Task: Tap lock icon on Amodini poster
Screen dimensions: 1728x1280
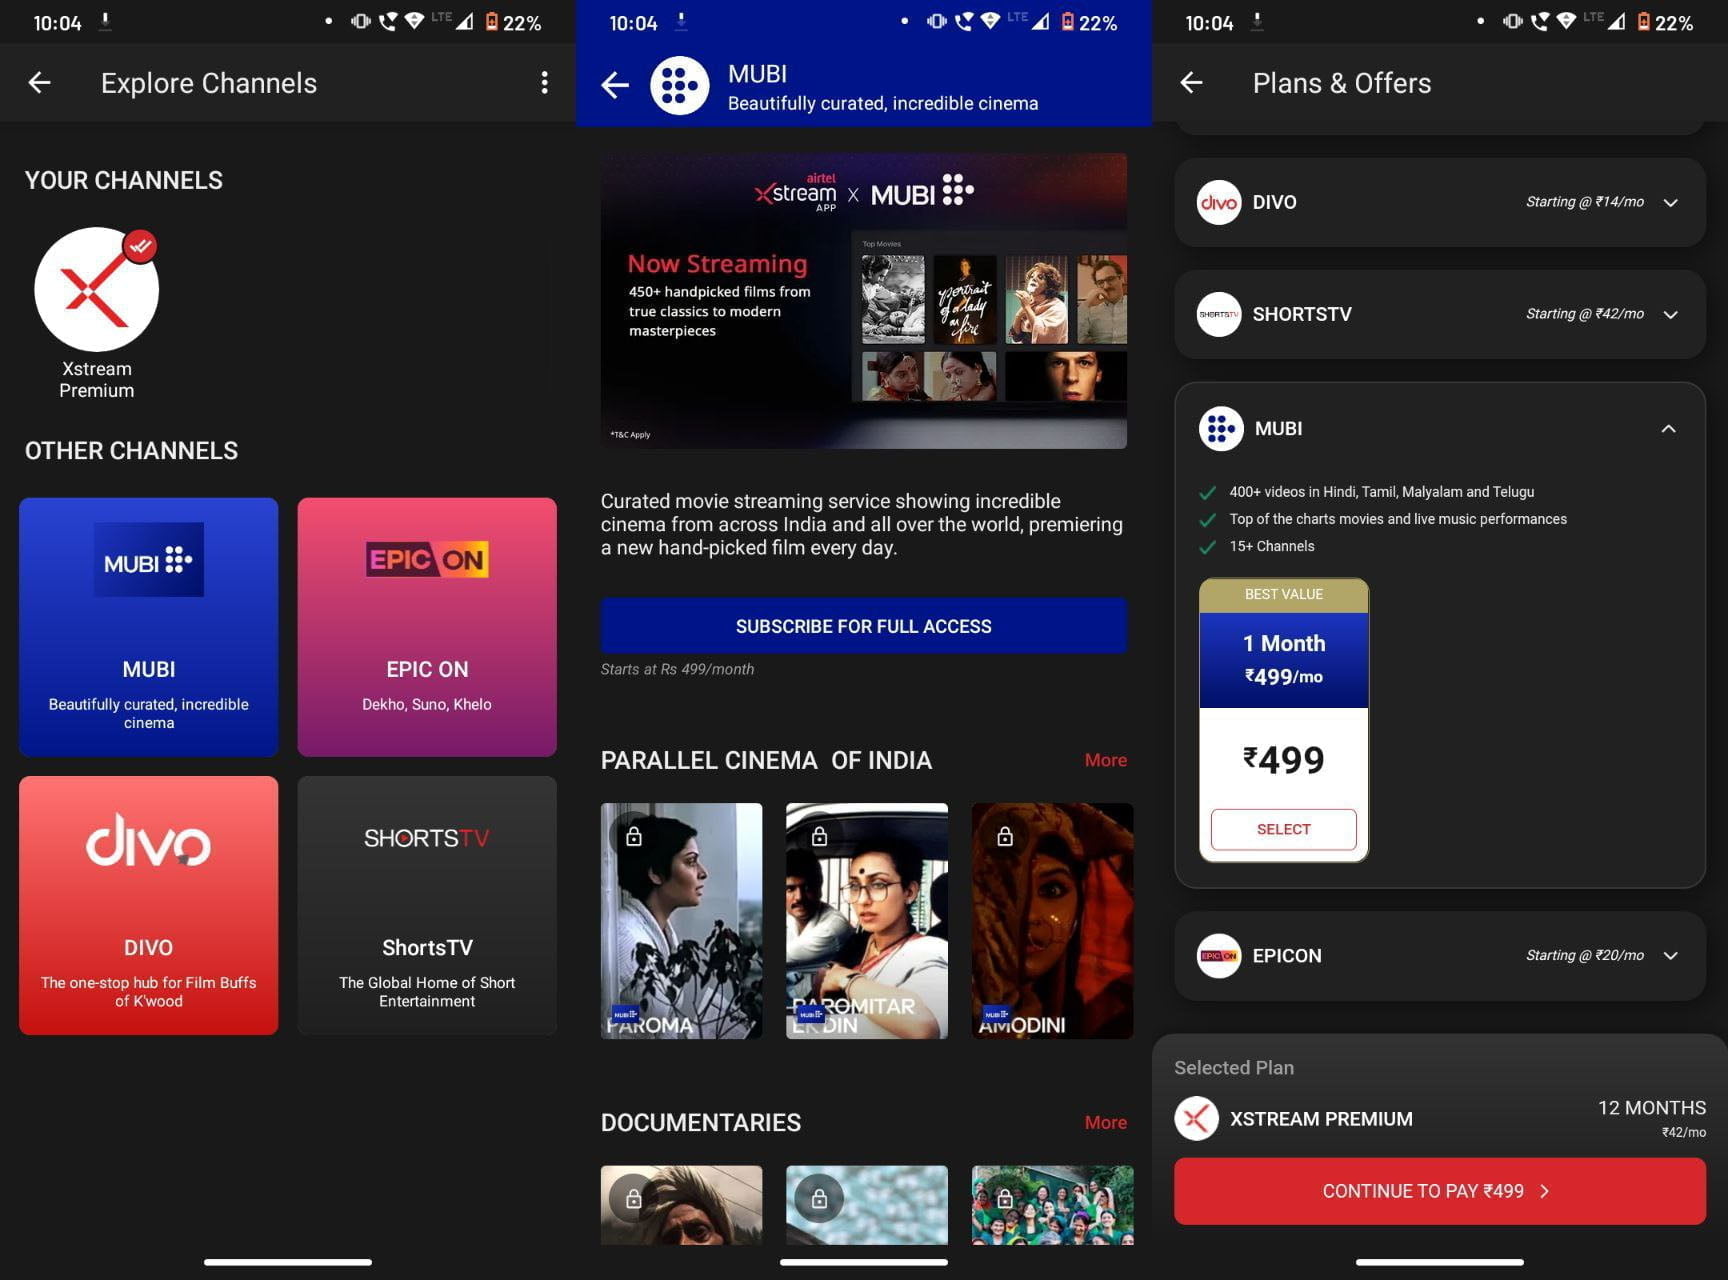Action: coord(1005,836)
